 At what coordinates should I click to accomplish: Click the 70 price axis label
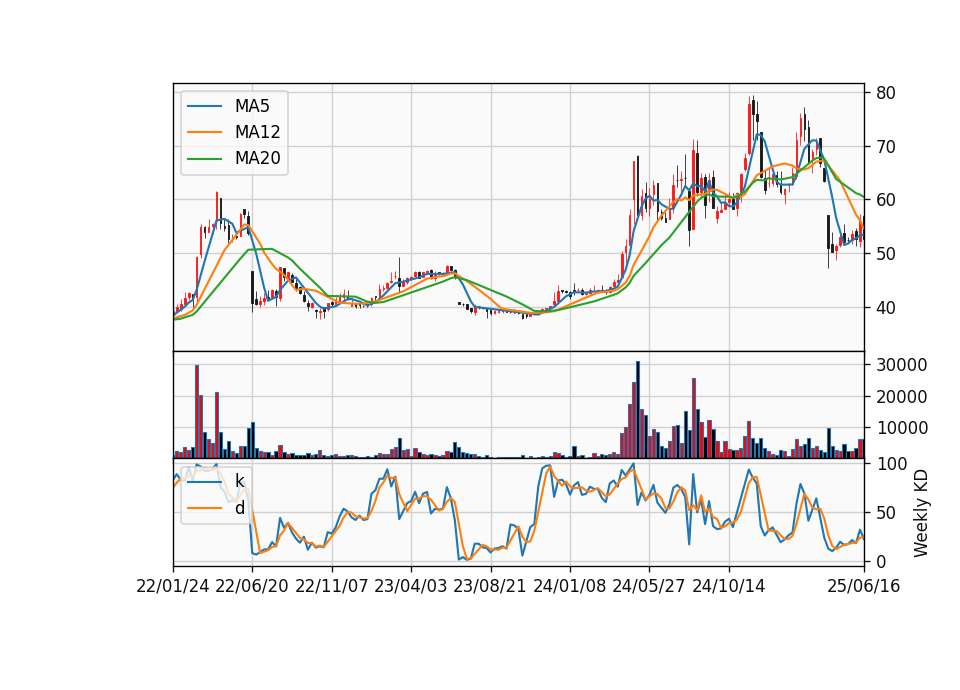point(885,147)
